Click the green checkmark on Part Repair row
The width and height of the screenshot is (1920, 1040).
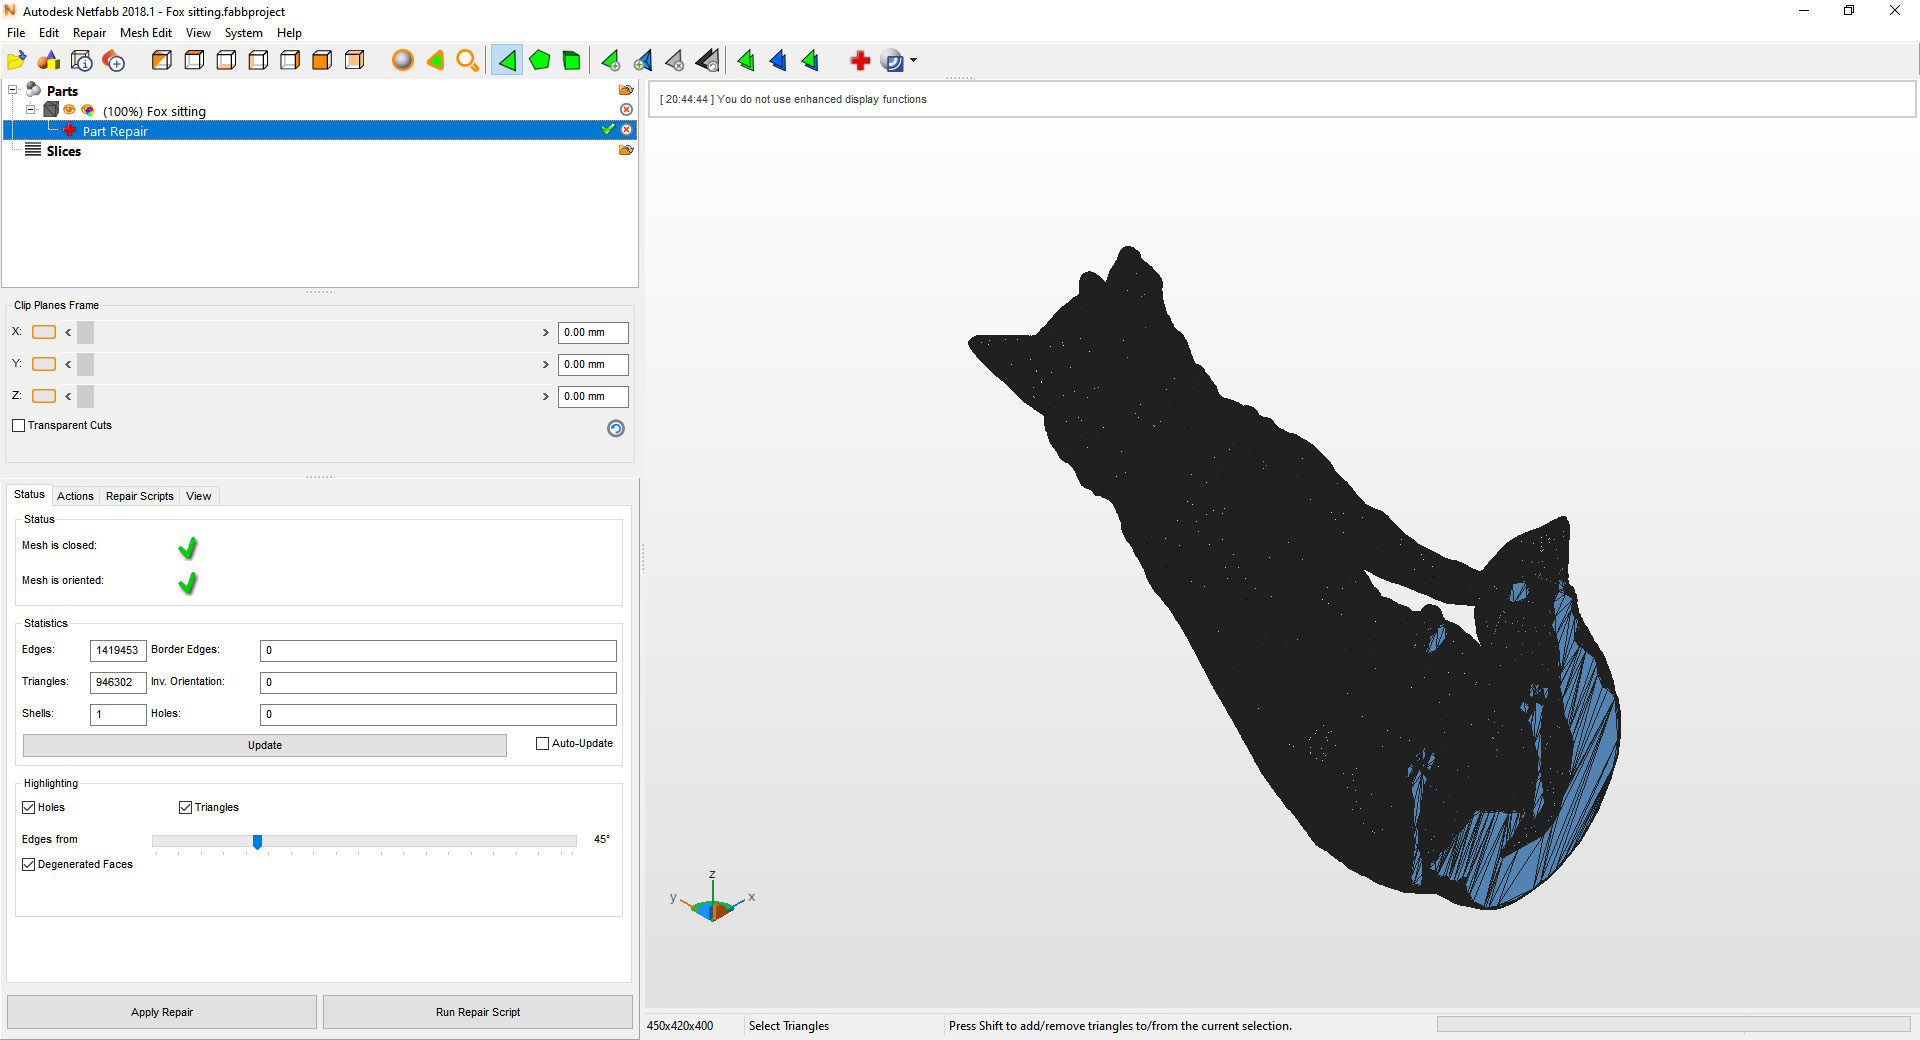coord(608,129)
